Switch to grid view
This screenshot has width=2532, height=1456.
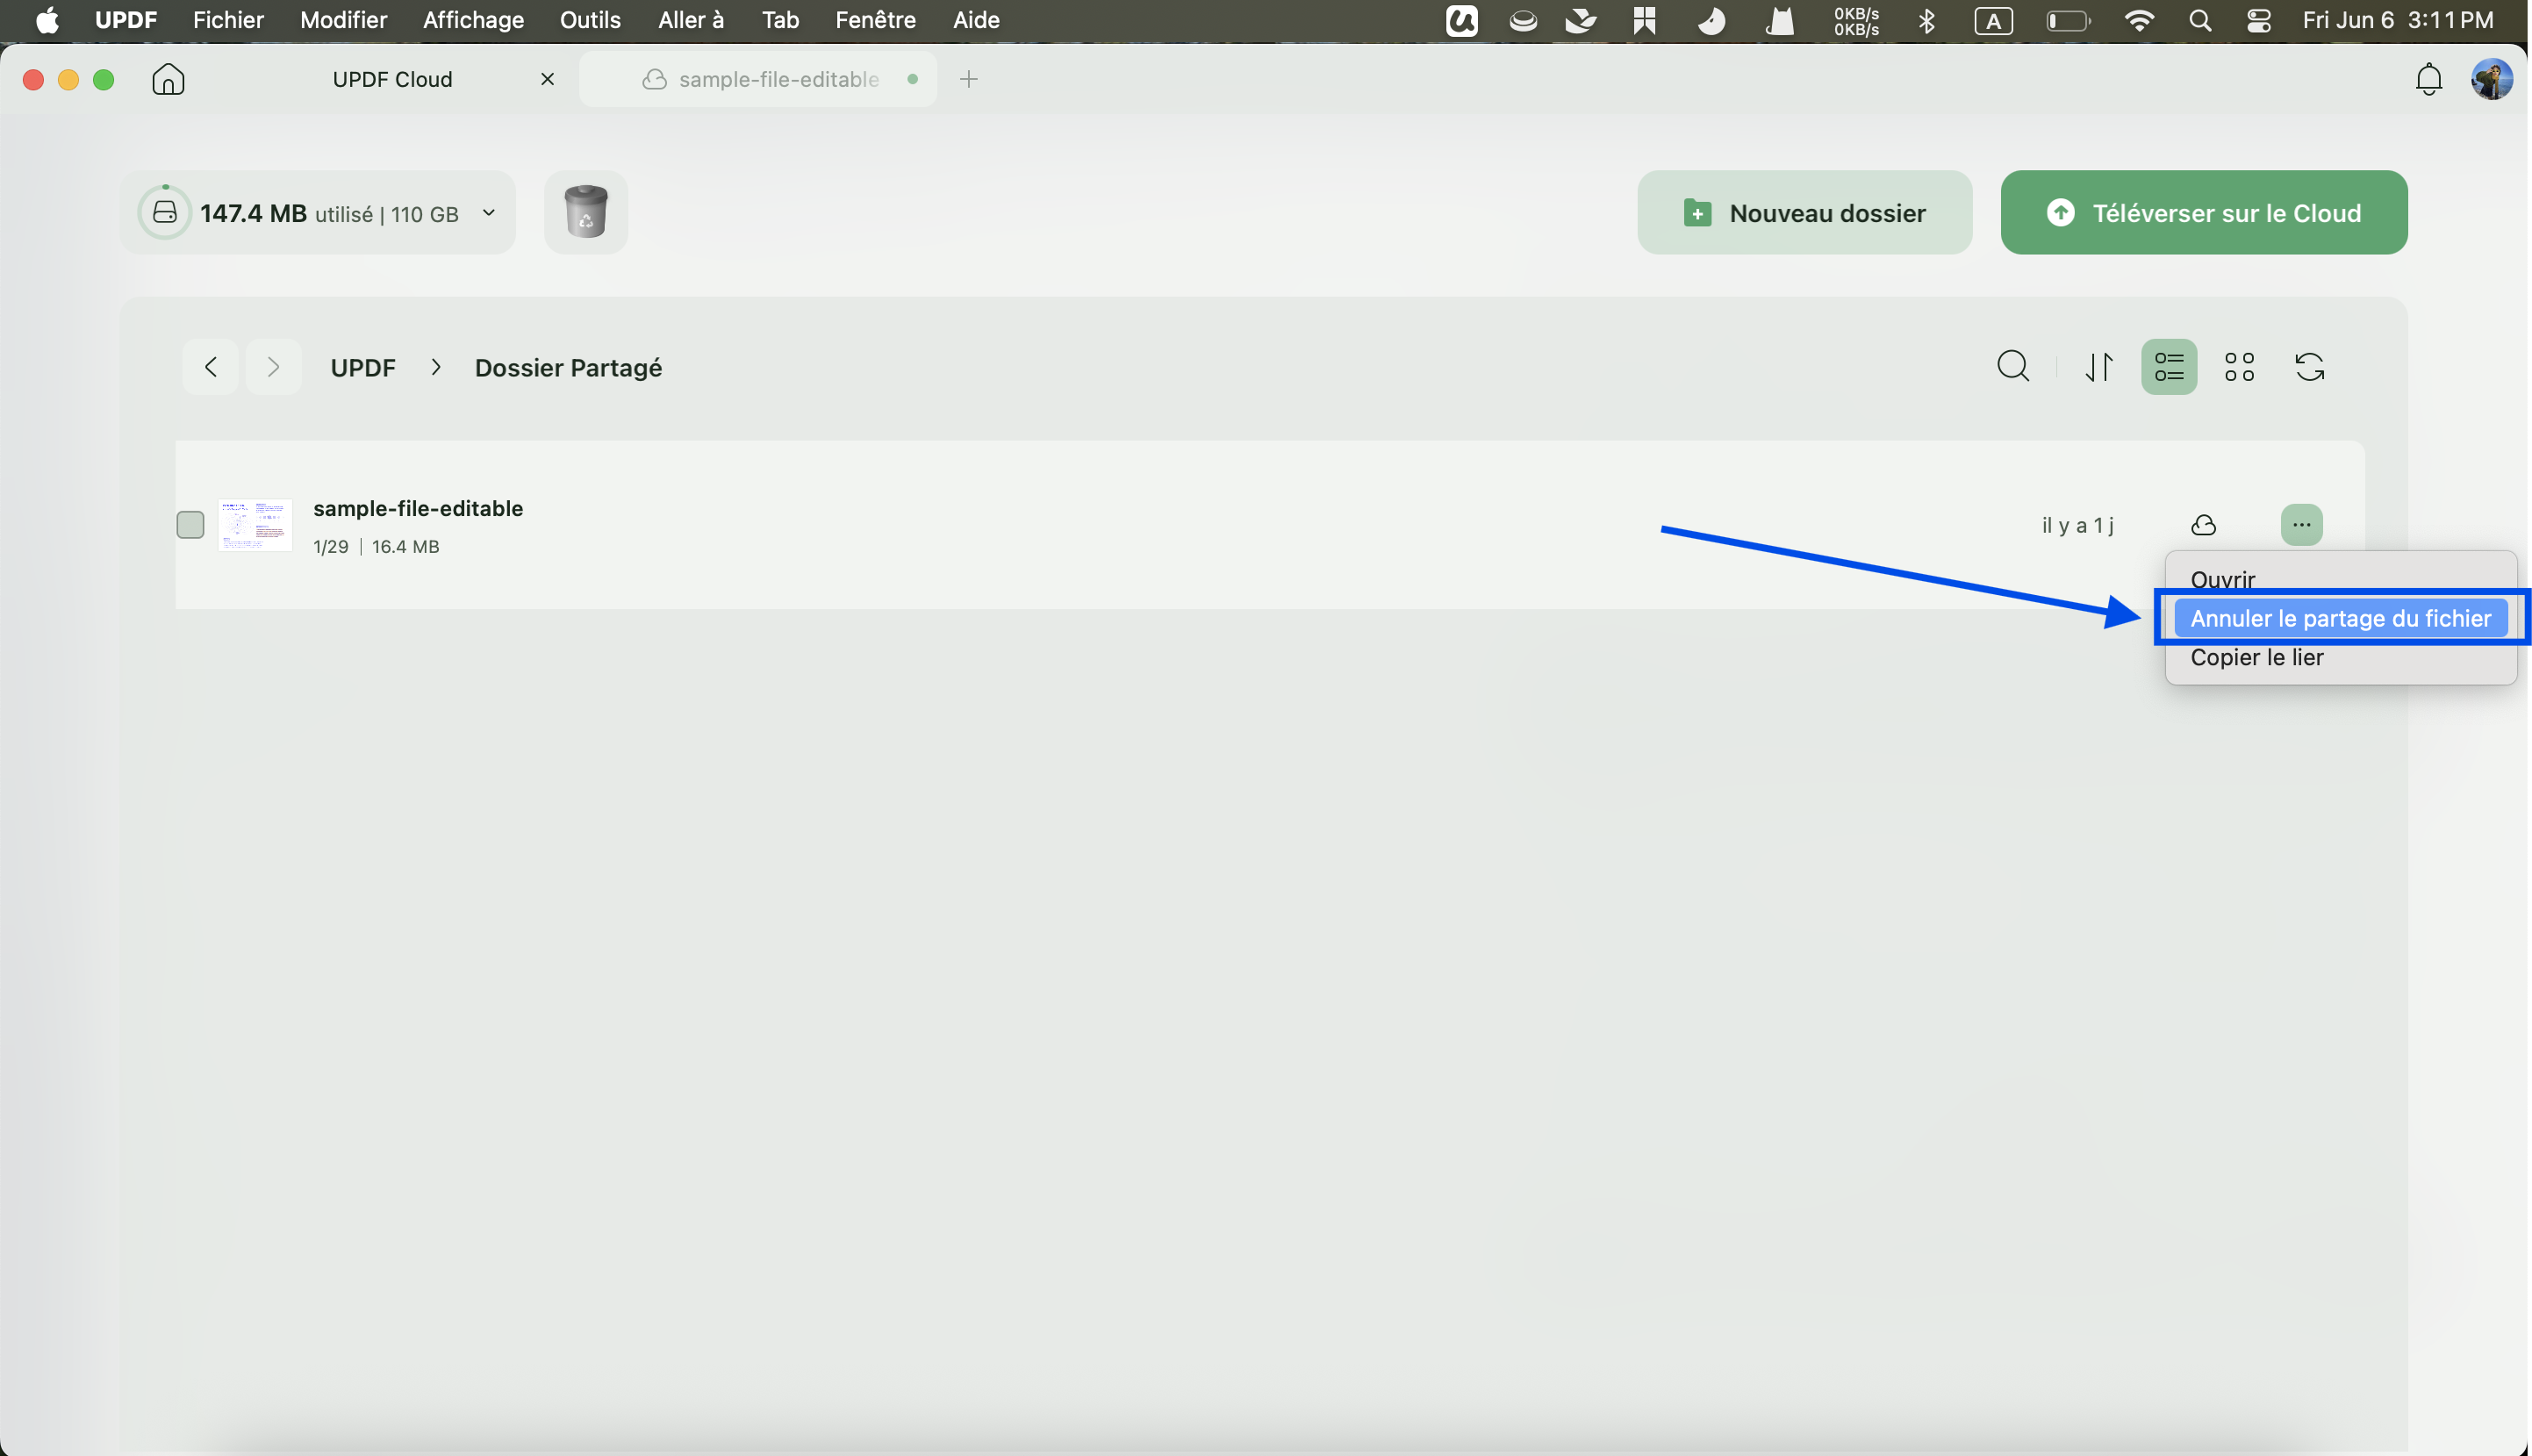tap(2239, 367)
